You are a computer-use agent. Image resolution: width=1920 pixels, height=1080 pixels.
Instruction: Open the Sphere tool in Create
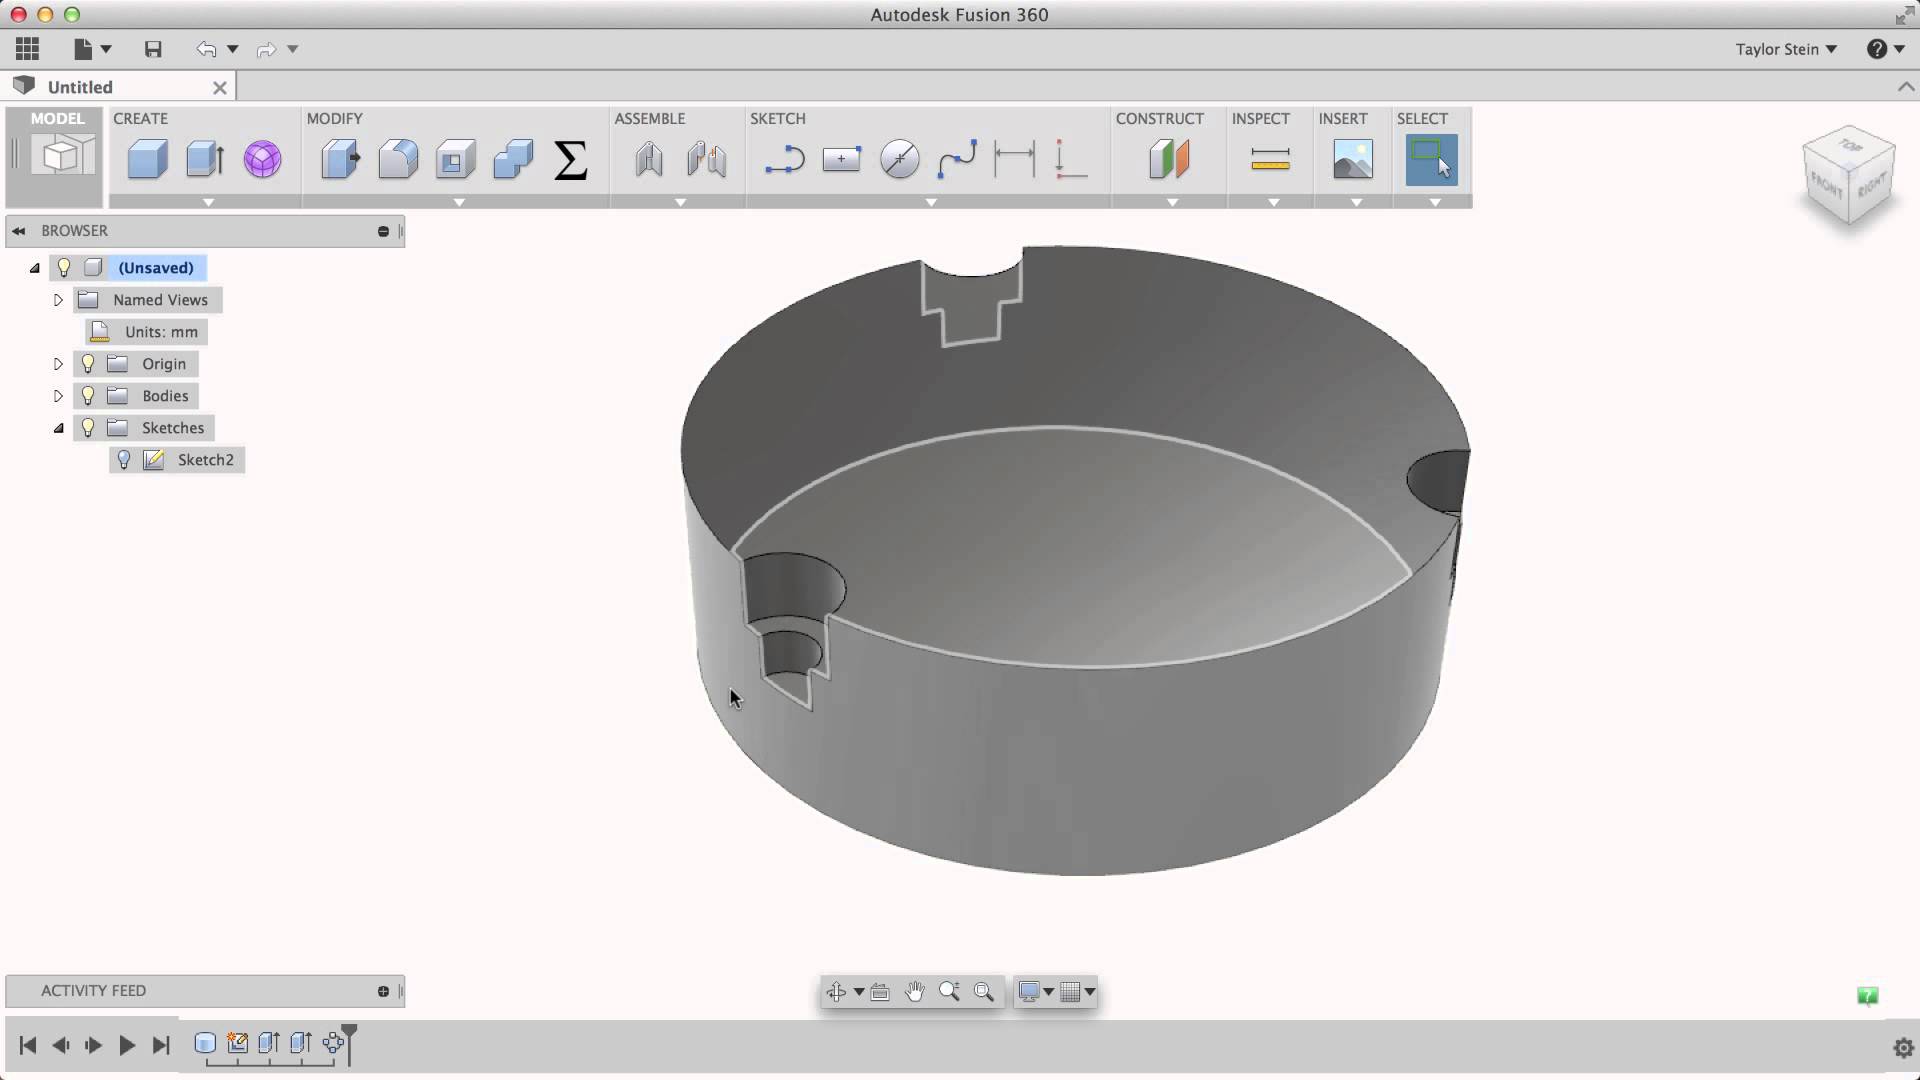point(262,158)
